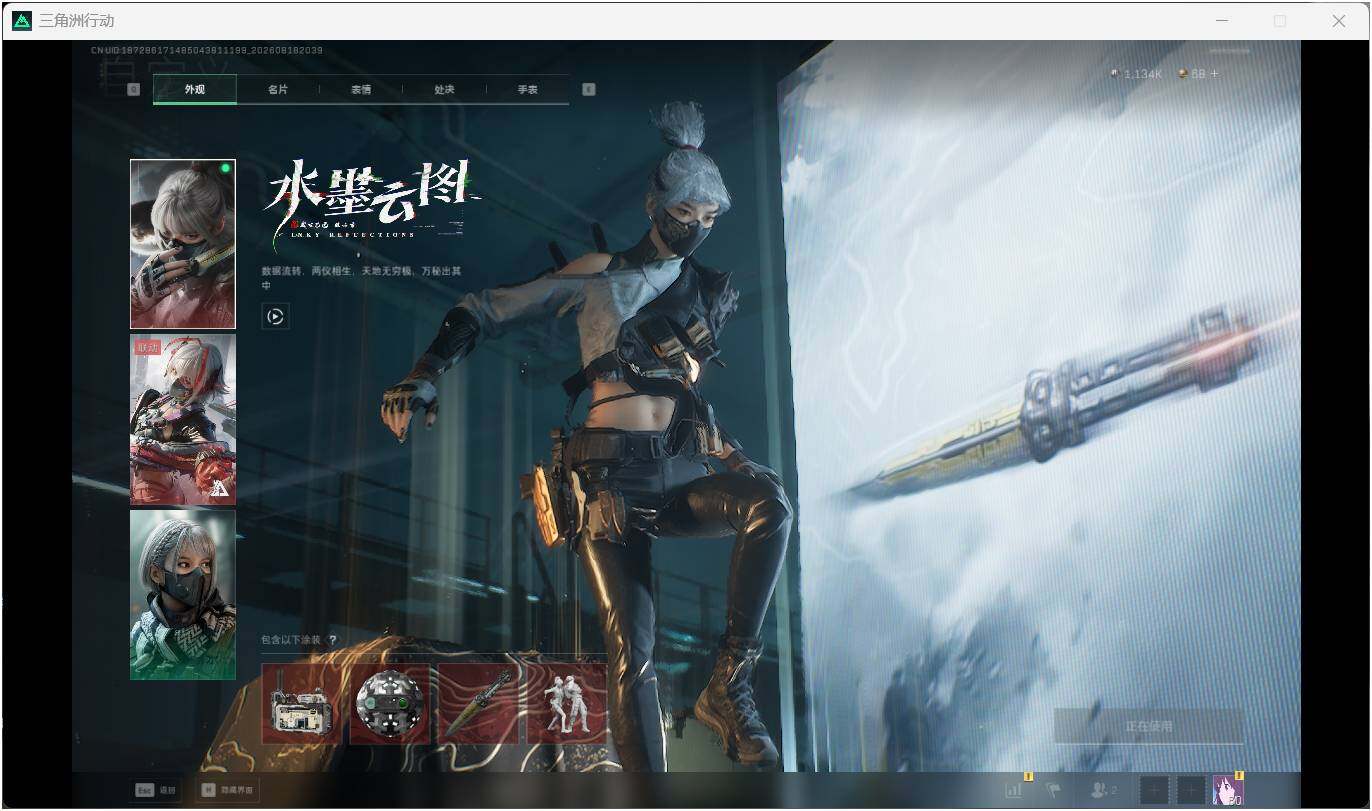
Task: Open the 手表 tab
Action: click(527, 89)
